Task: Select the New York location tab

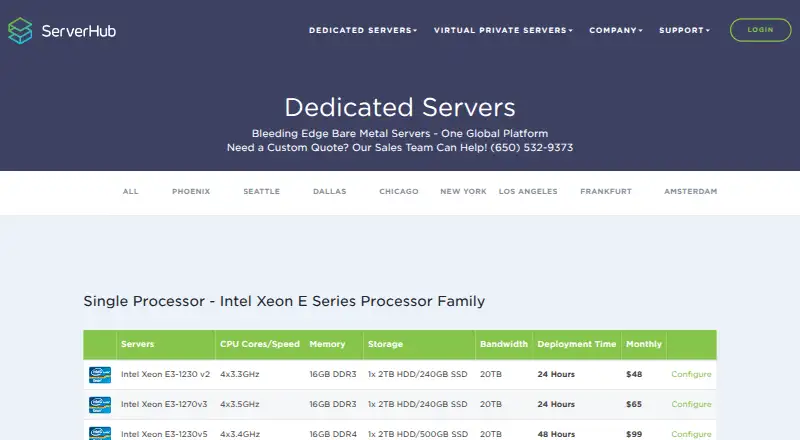Action: [x=463, y=191]
